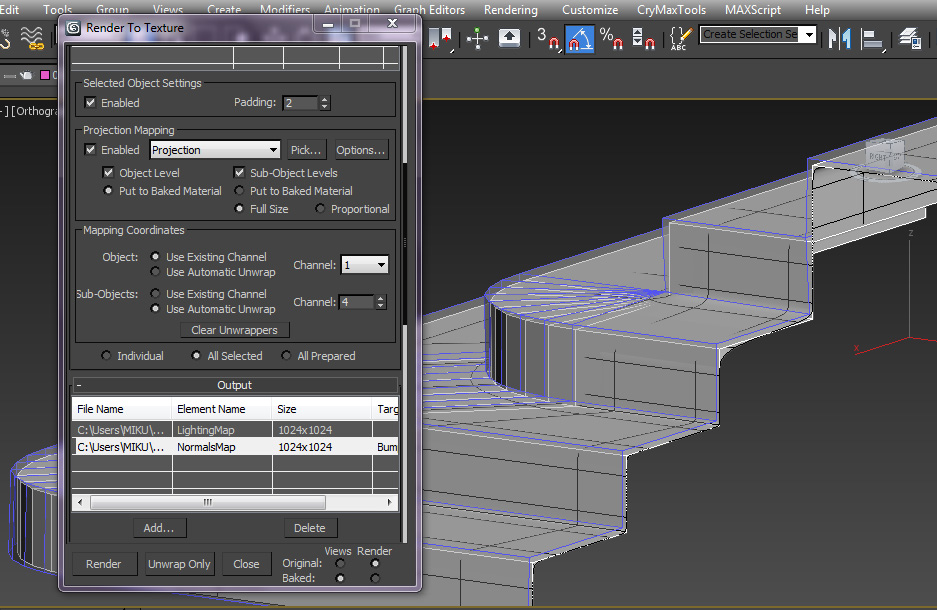937x610 pixels.
Task: Open the Manage Layers icon
Action: click(910, 39)
